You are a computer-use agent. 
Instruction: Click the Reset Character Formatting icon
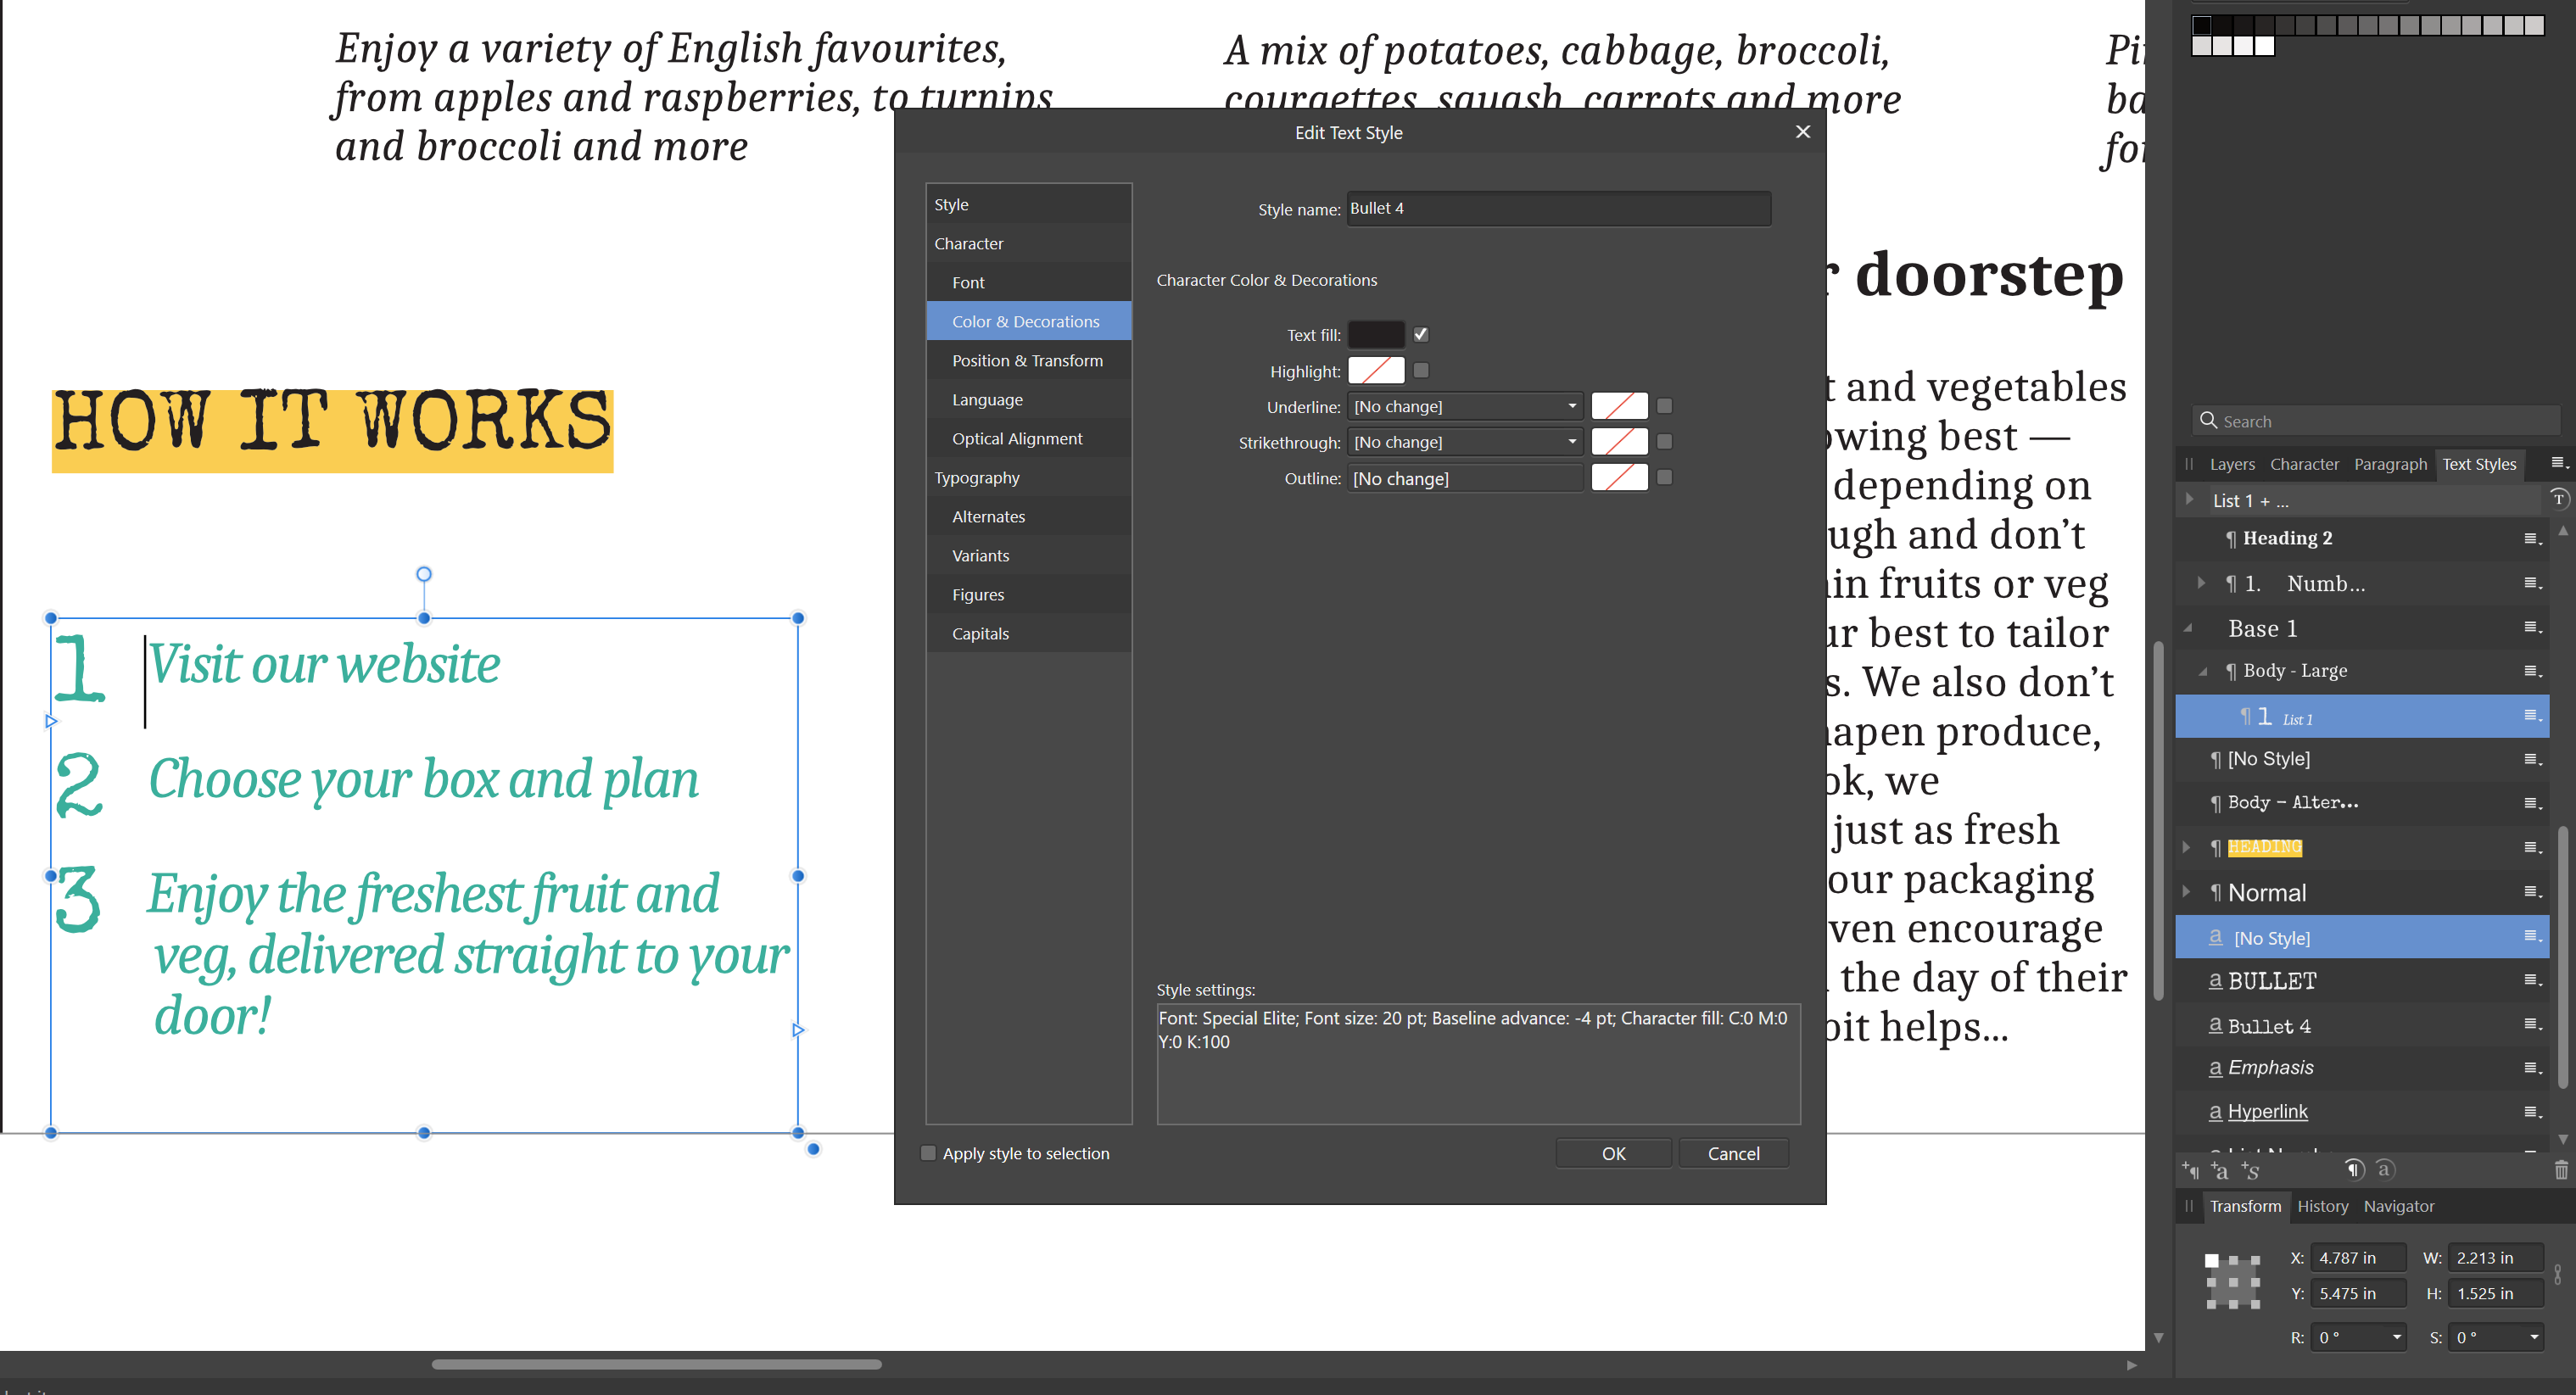point(2385,1169)
